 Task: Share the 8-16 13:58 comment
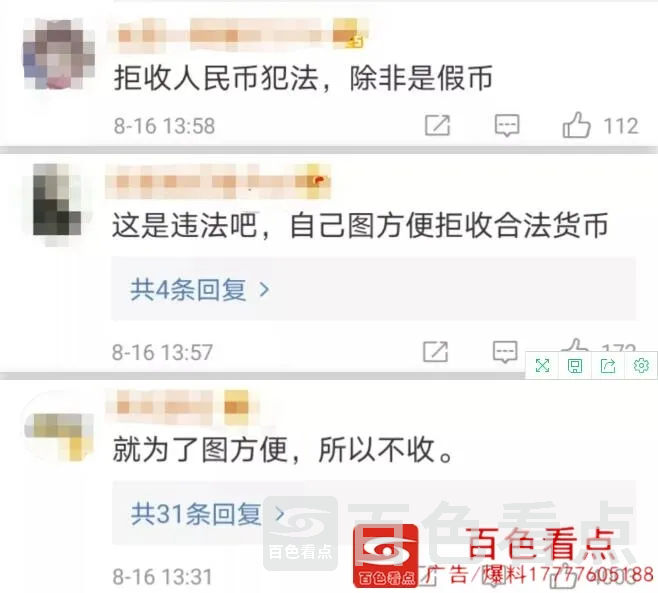pos(438,125)
